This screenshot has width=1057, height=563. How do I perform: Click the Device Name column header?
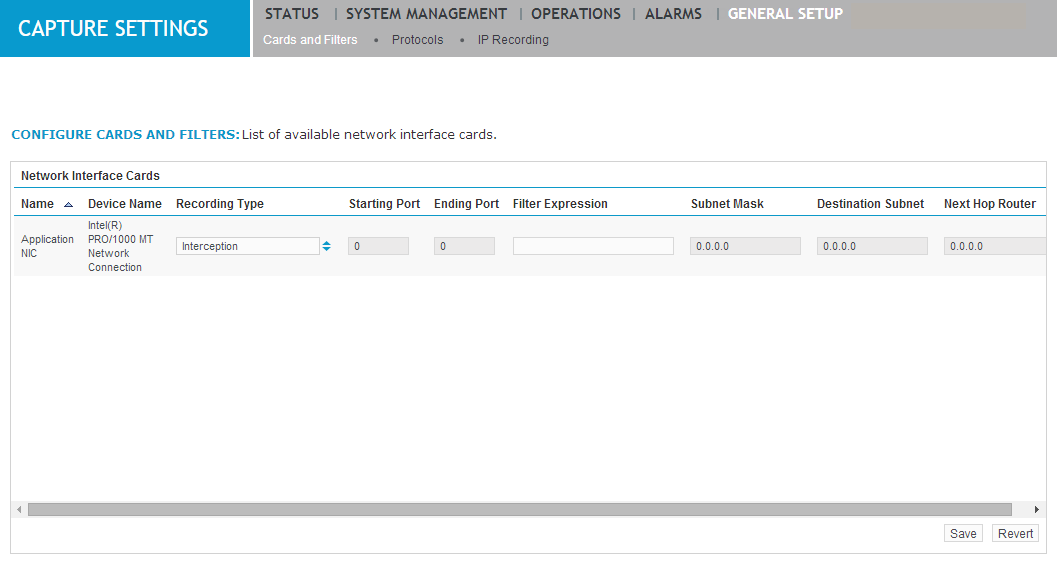point(125,204)
